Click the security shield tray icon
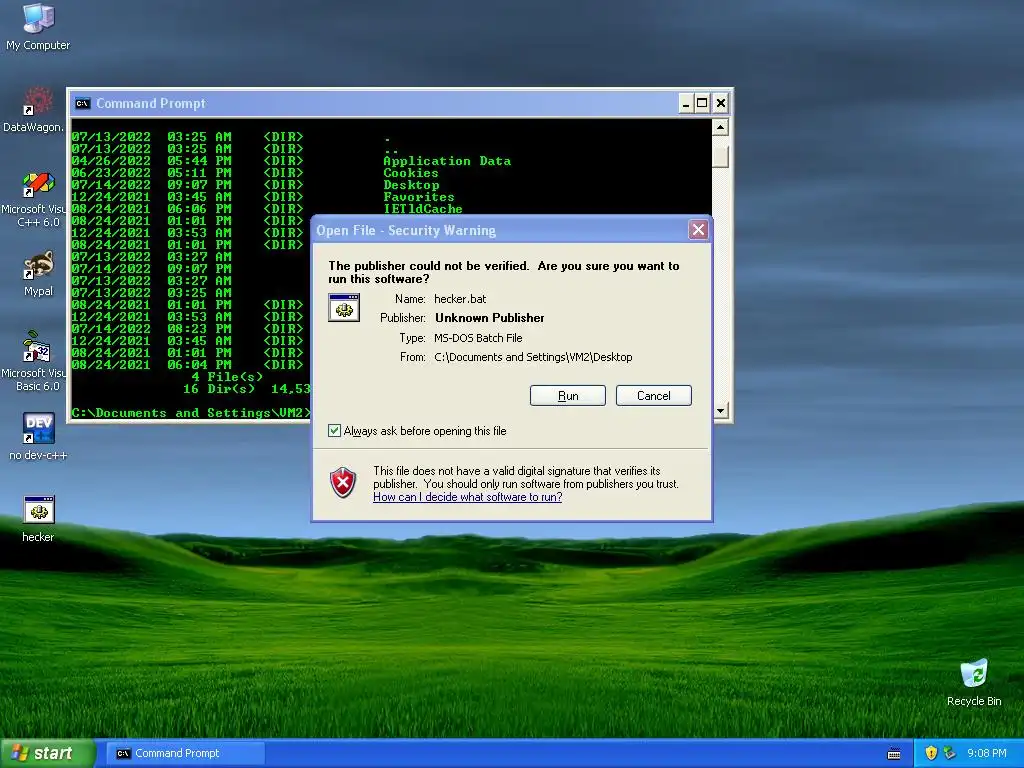Image resolution: width=1024 pixels, height=768 pixels. point(931,753)
